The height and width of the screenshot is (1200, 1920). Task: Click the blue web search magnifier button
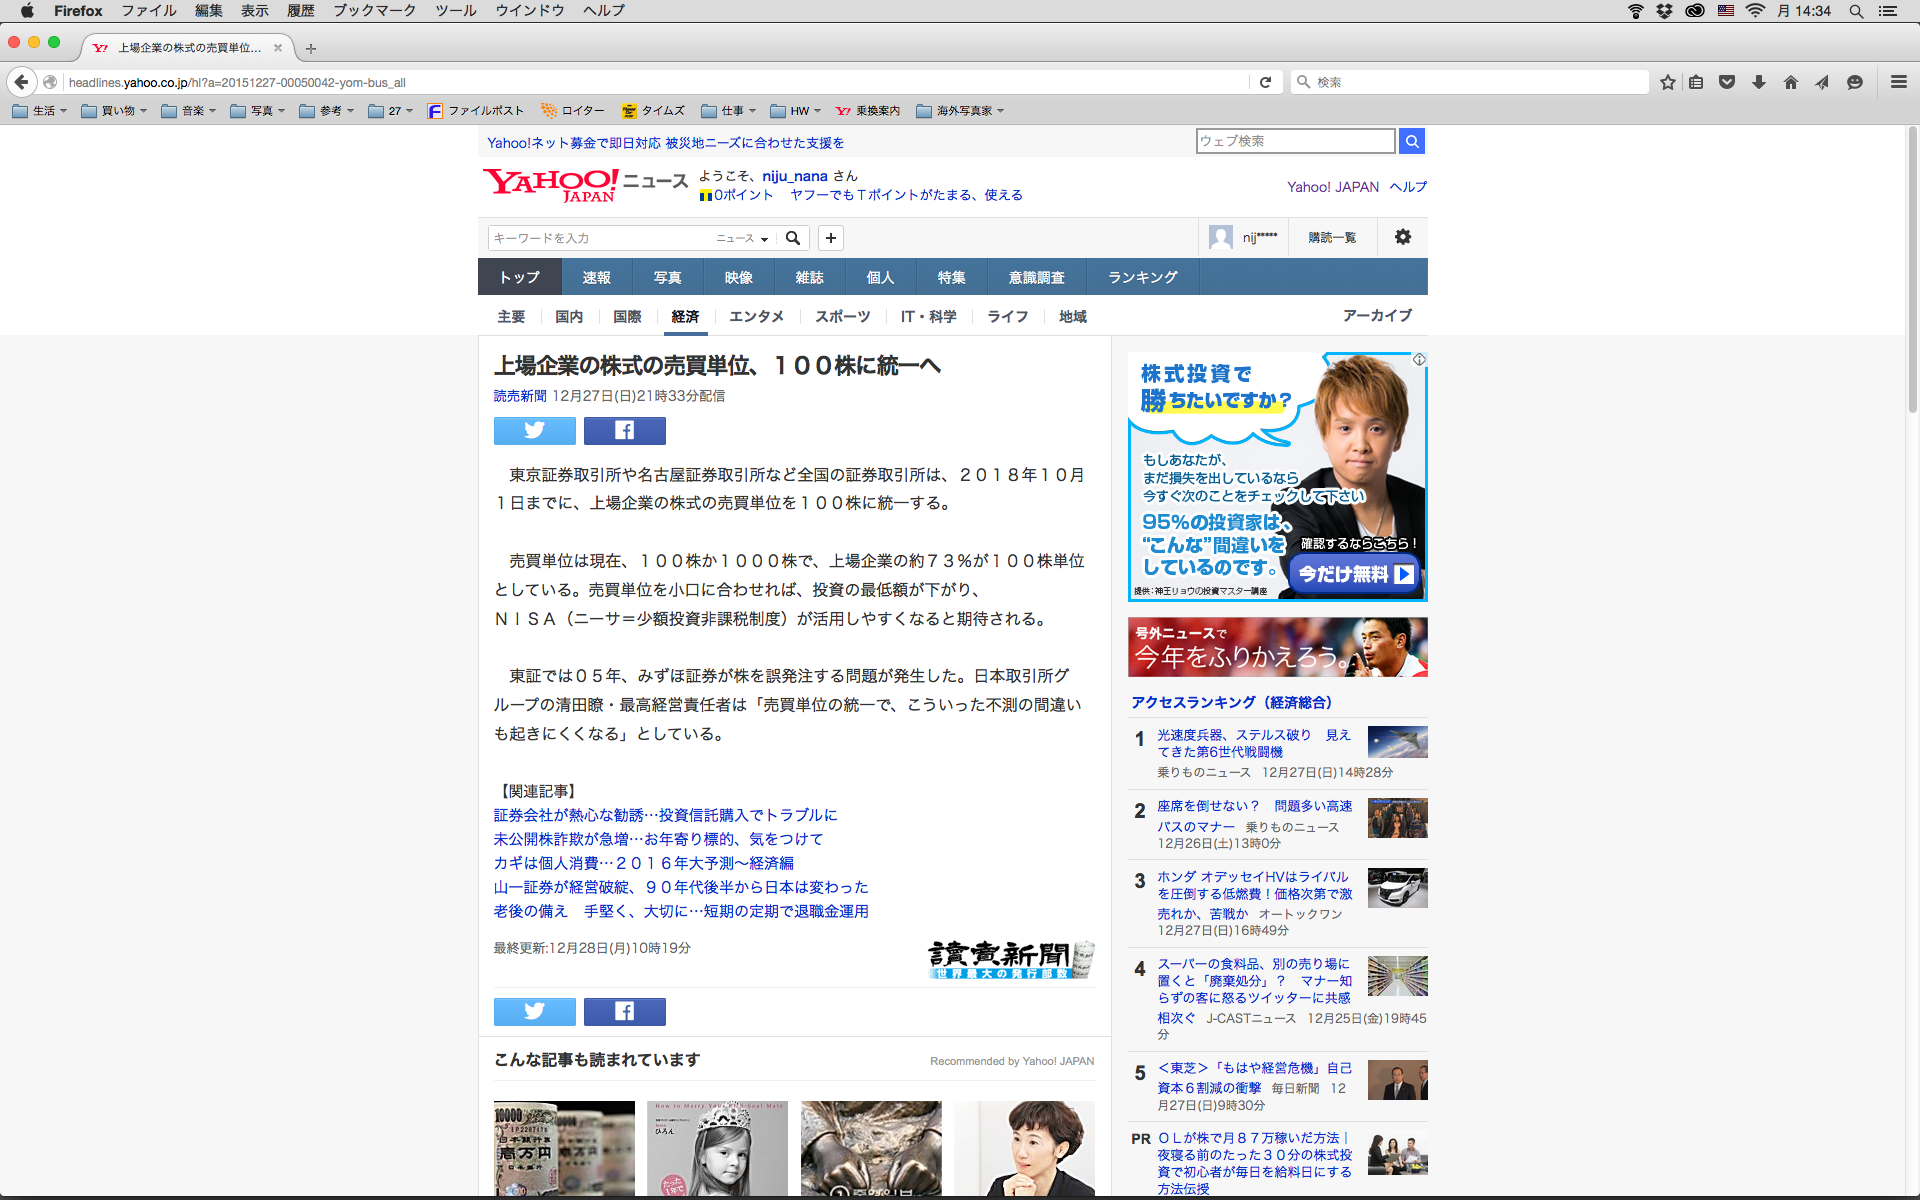coord(1411,141)
